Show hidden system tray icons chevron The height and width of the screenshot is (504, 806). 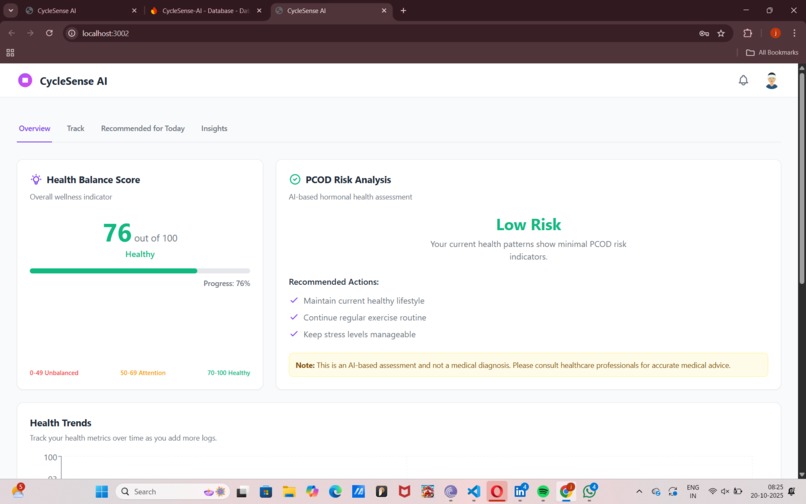[x=639, y=492]
